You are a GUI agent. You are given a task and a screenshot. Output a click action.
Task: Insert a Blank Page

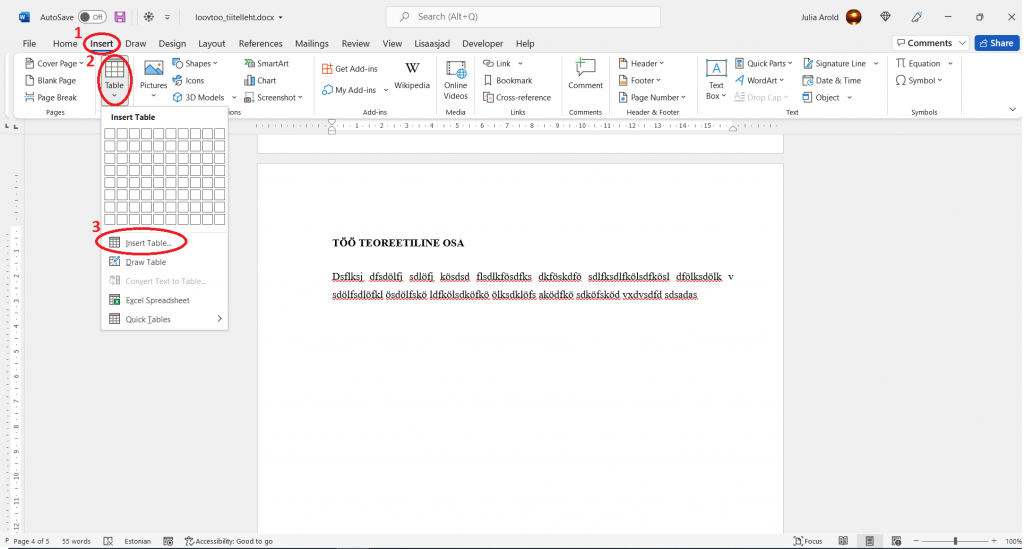[50, 80]
